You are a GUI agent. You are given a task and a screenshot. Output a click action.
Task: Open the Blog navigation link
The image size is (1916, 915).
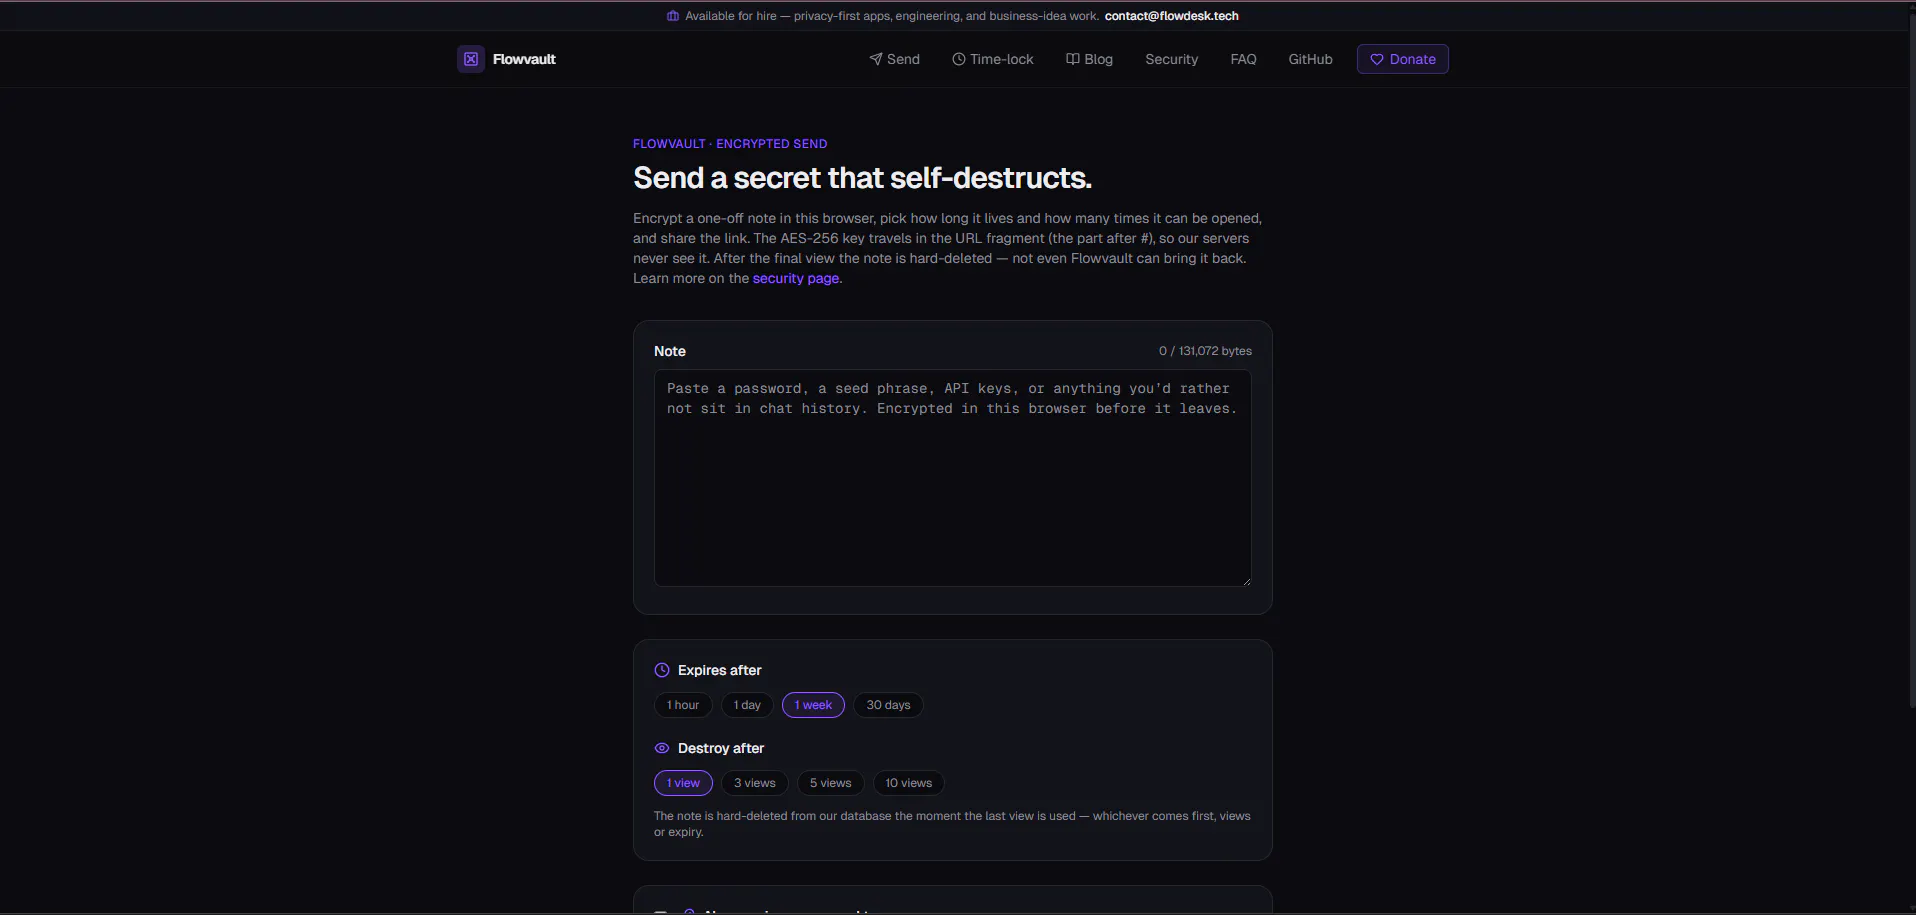(x=1089, y=59)
